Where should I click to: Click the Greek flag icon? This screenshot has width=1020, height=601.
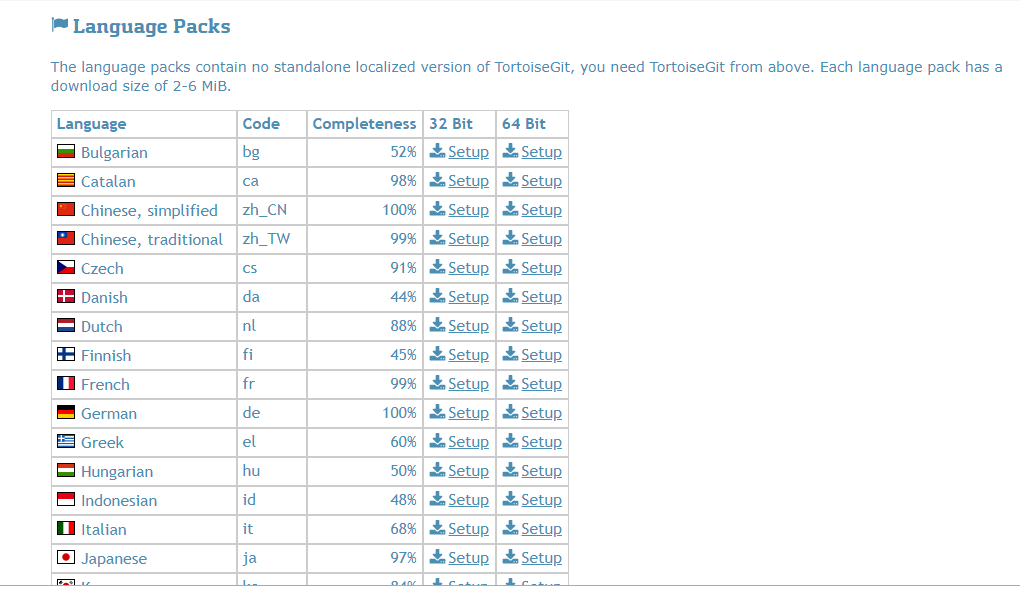pyautogui.click(x=66, y=441)
